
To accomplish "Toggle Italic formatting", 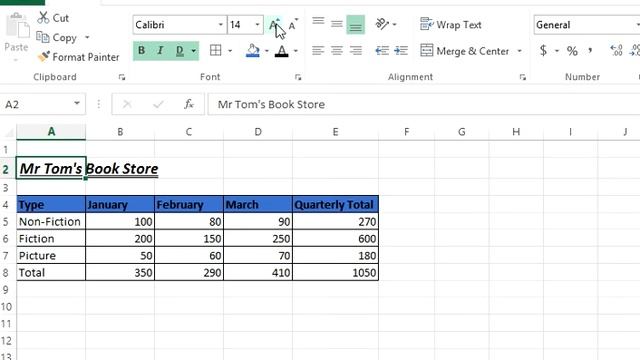I will tap(160, 51).
